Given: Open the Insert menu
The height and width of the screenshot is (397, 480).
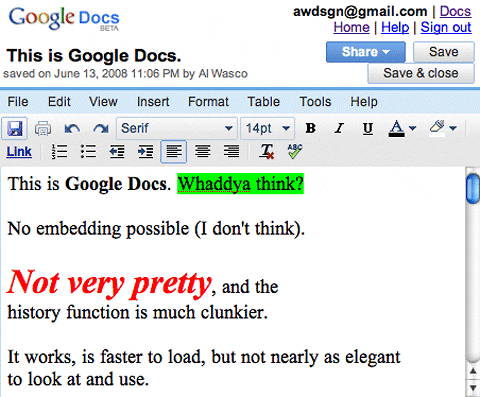Looking at the screenshot, I should tap(153, 102).
